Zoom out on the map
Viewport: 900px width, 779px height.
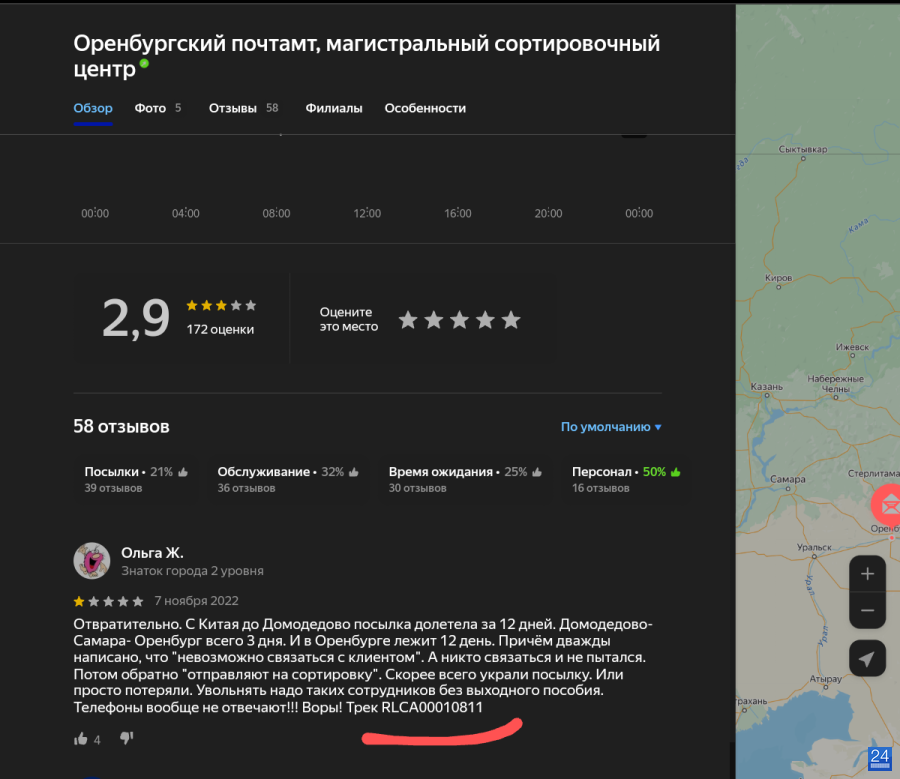point(867,610)
